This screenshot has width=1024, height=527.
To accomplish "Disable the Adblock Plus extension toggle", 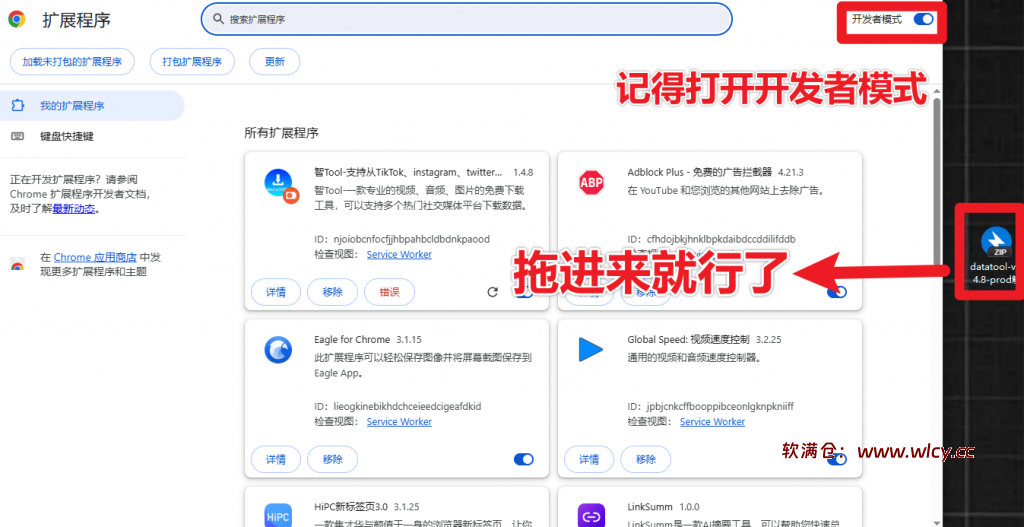I will [837, 292].
